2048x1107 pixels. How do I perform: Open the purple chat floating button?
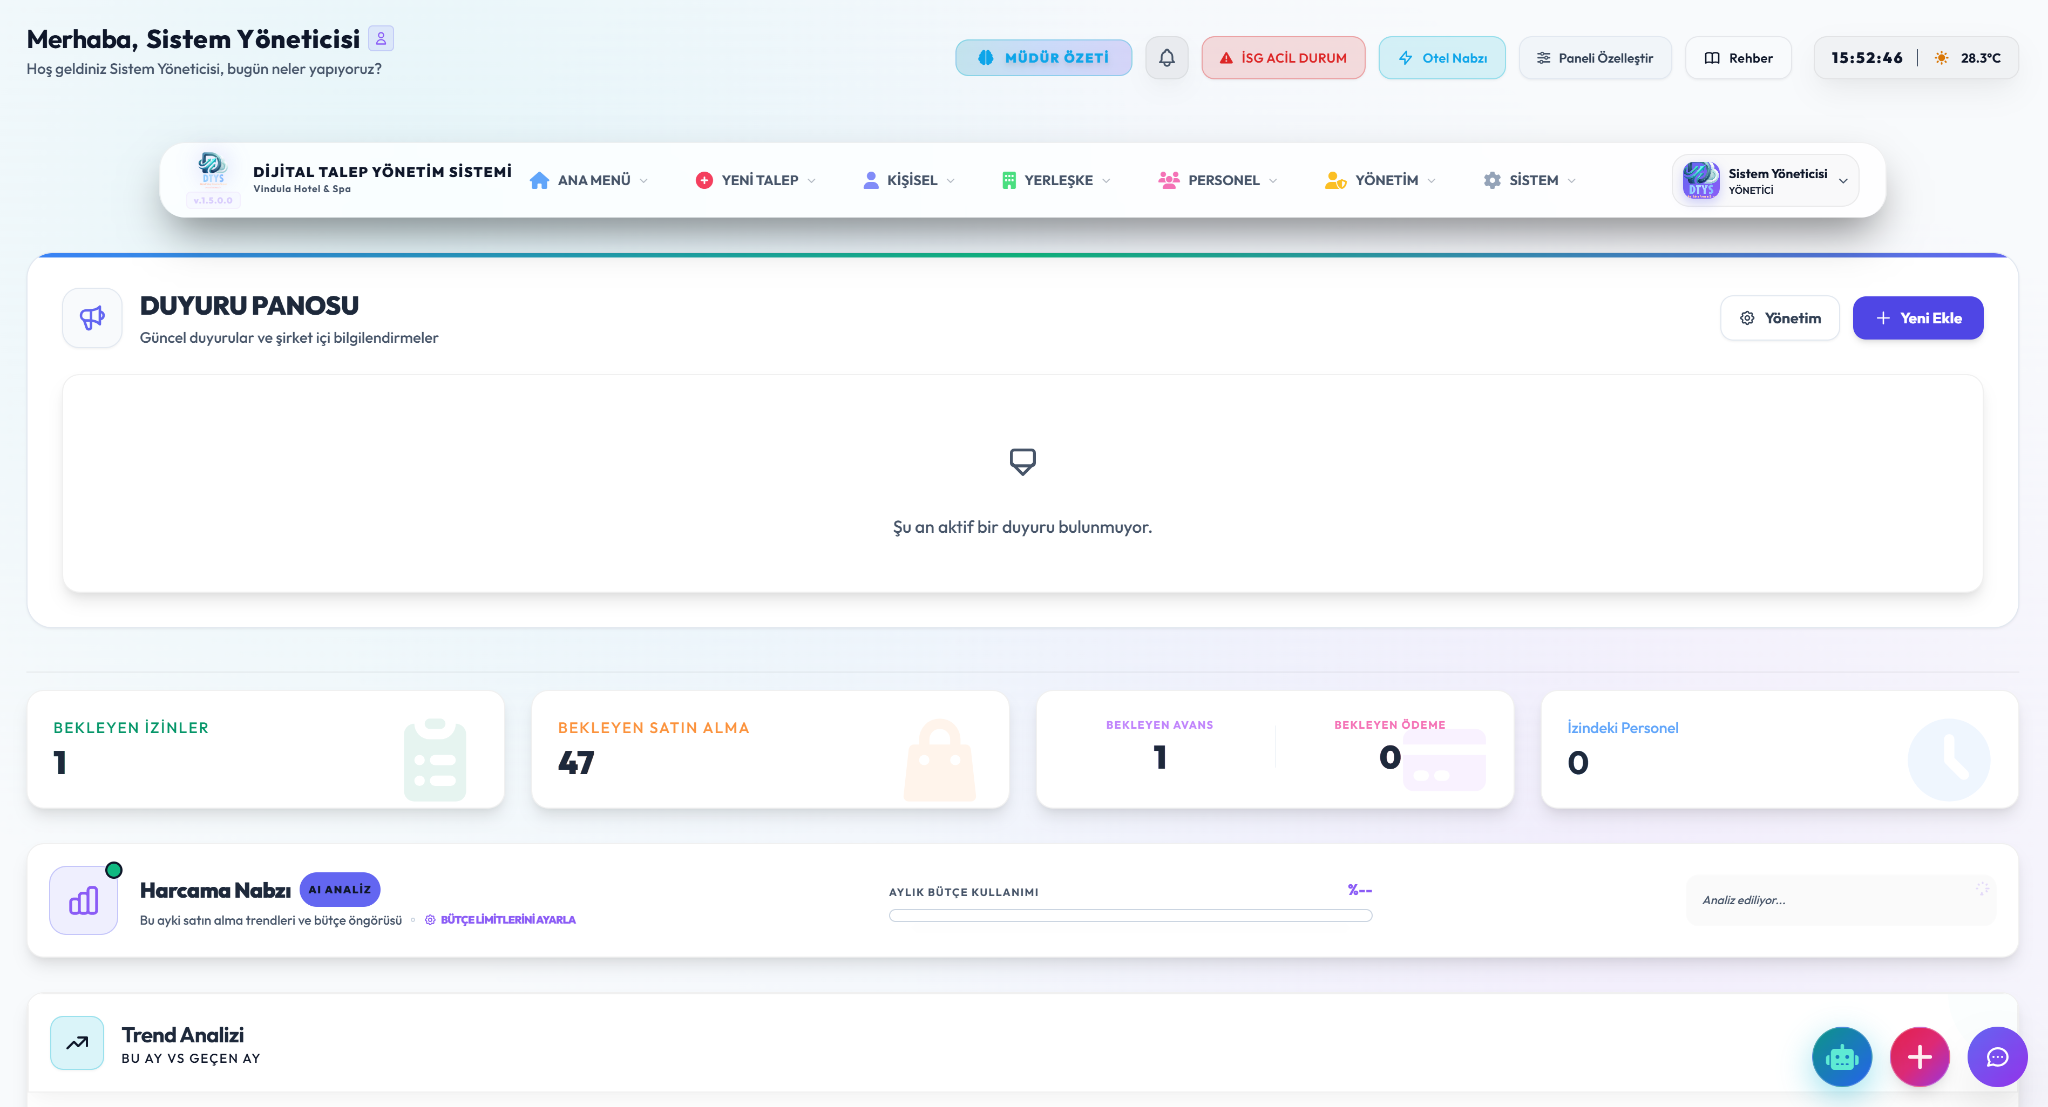click(x=1998, y=1057)
